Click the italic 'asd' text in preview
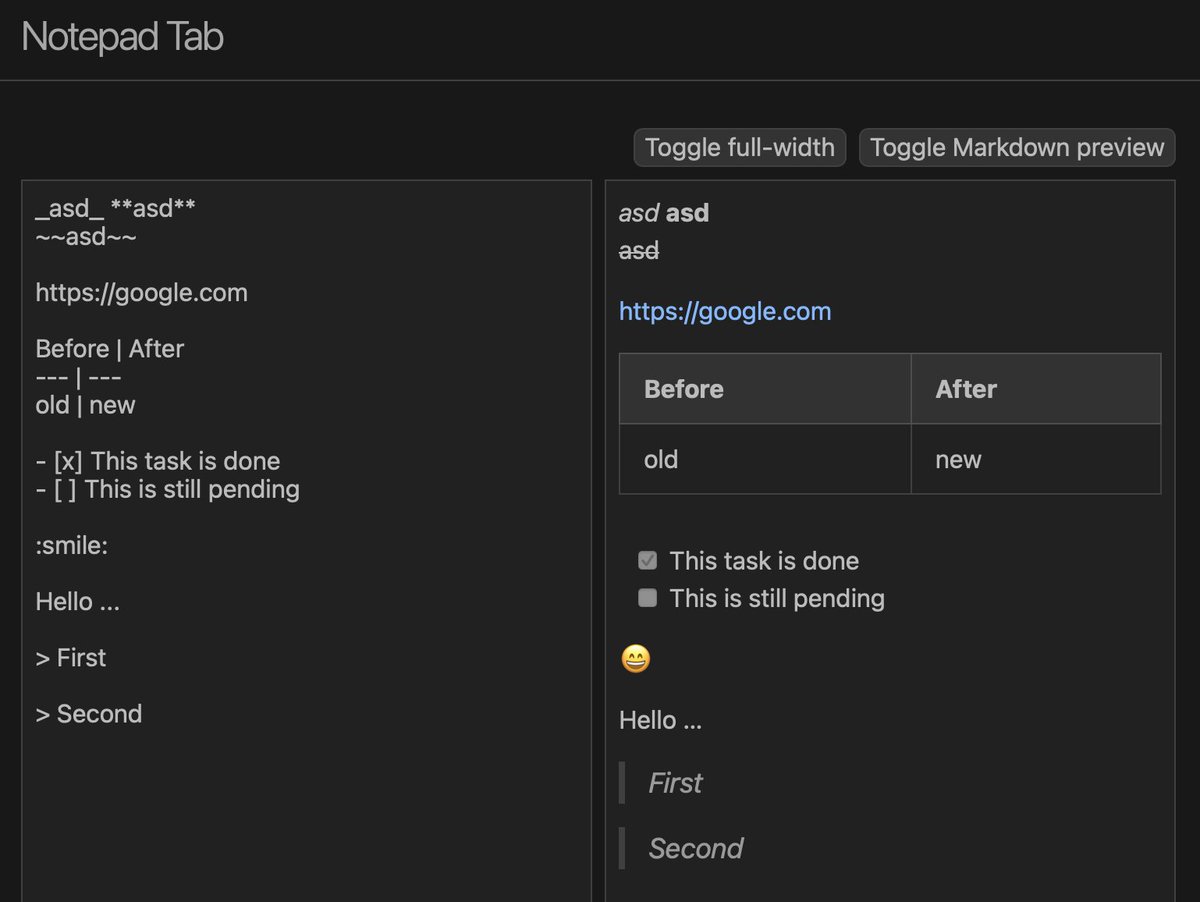 pos(639,213)
